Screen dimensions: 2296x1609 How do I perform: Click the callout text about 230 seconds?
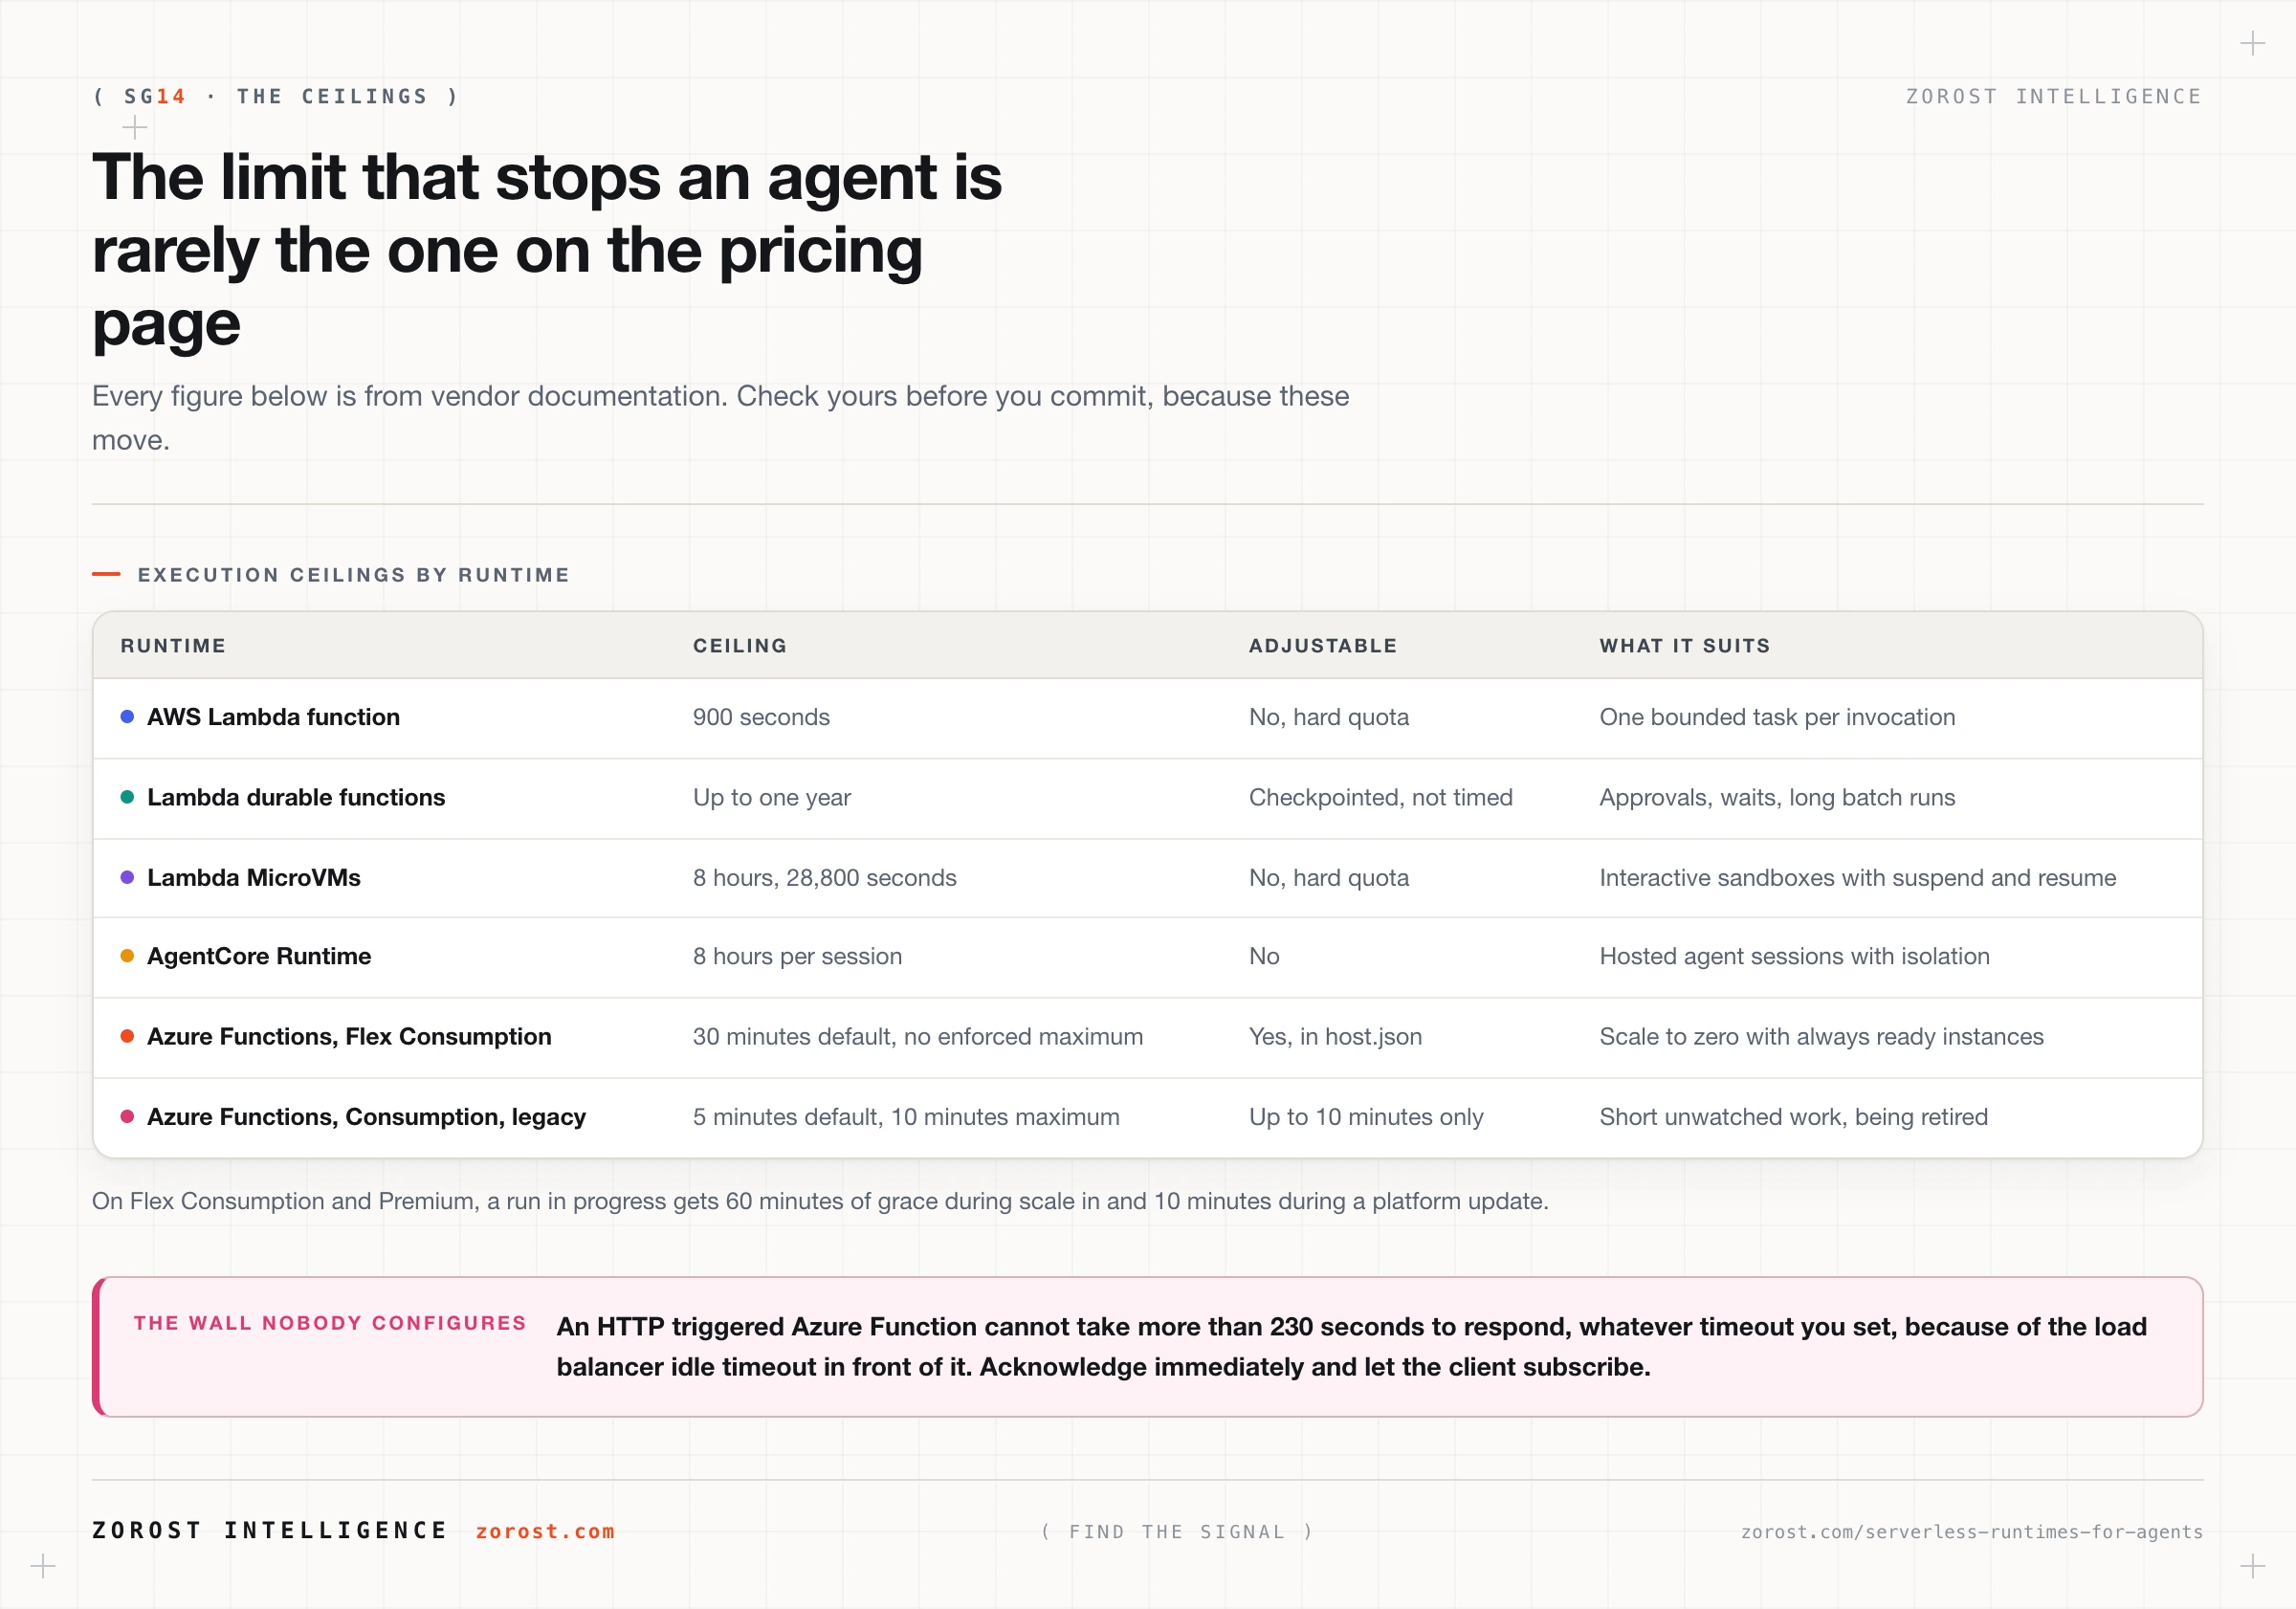coord(1352,1346)
